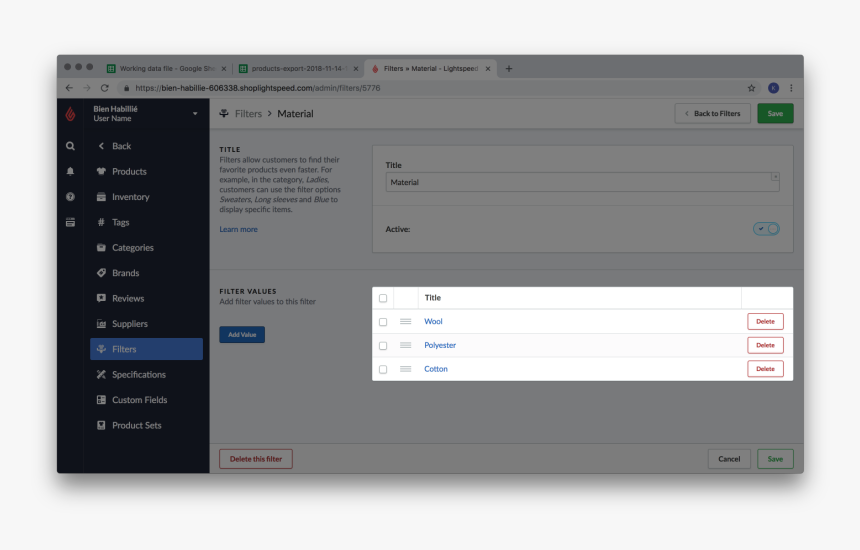Open notifications bell in the sidebar

pos(70,171)
